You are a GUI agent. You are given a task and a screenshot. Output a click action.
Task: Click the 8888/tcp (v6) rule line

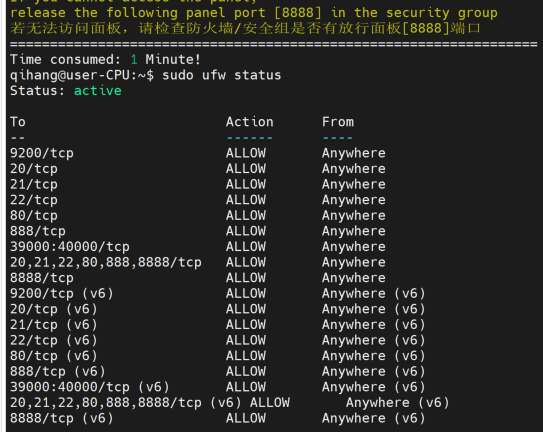point(217,418)
